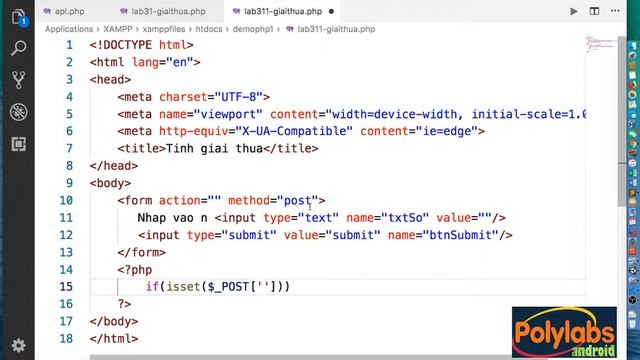Click the <!DOCTYPE html> declaration
640x360 pixels.
[142, 45]
